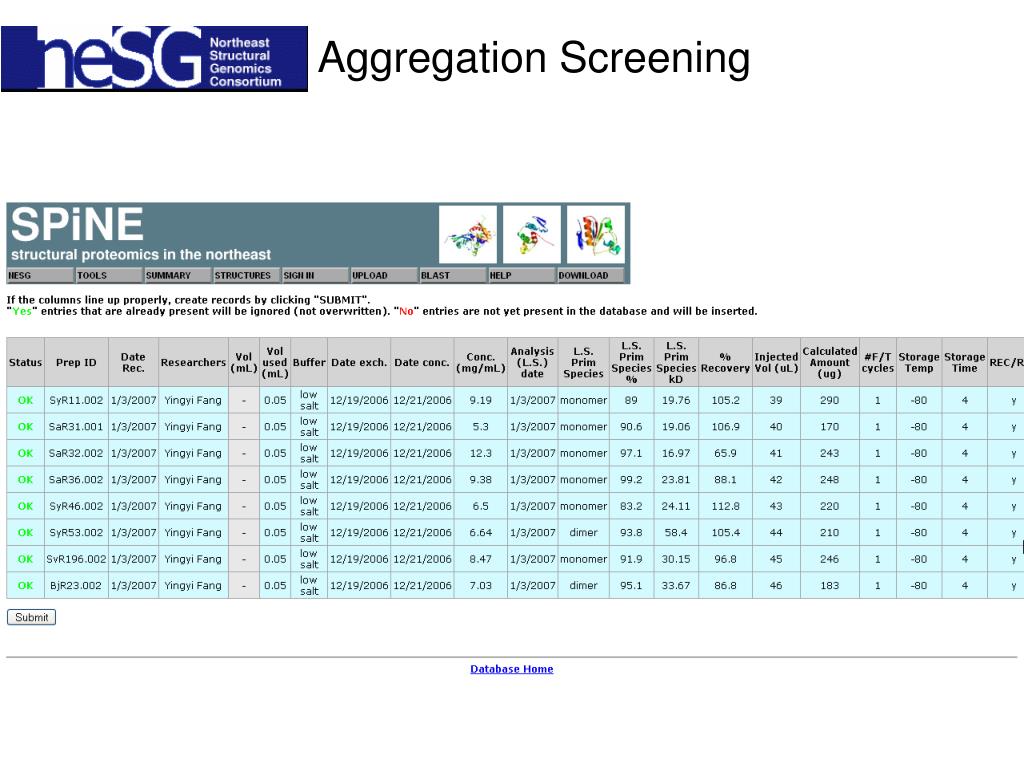Select Prep ID SaR36.002 cell

(x=76, y=479)
